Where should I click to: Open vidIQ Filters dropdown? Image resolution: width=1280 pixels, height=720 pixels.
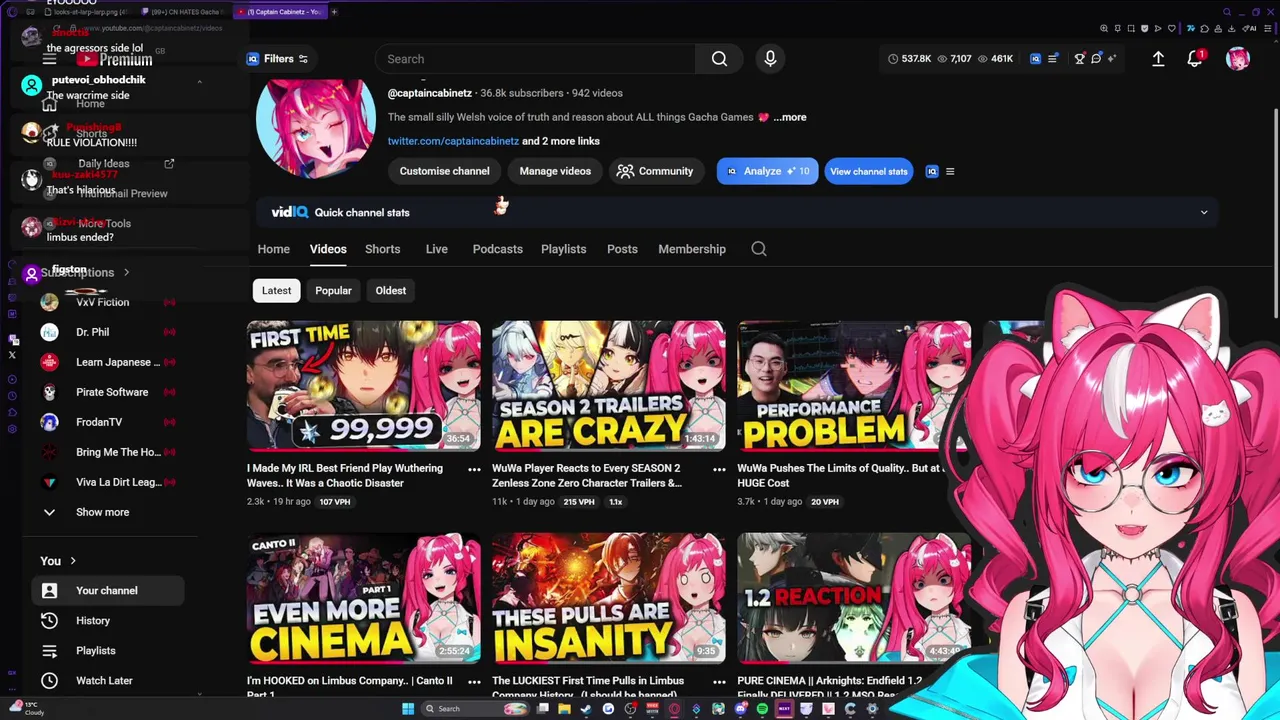click(x=278, y=59)
